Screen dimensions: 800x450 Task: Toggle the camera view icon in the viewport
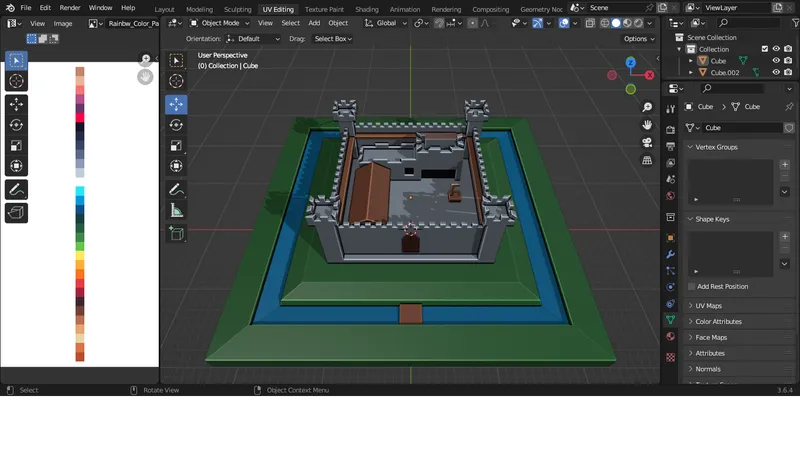[647, 143]
